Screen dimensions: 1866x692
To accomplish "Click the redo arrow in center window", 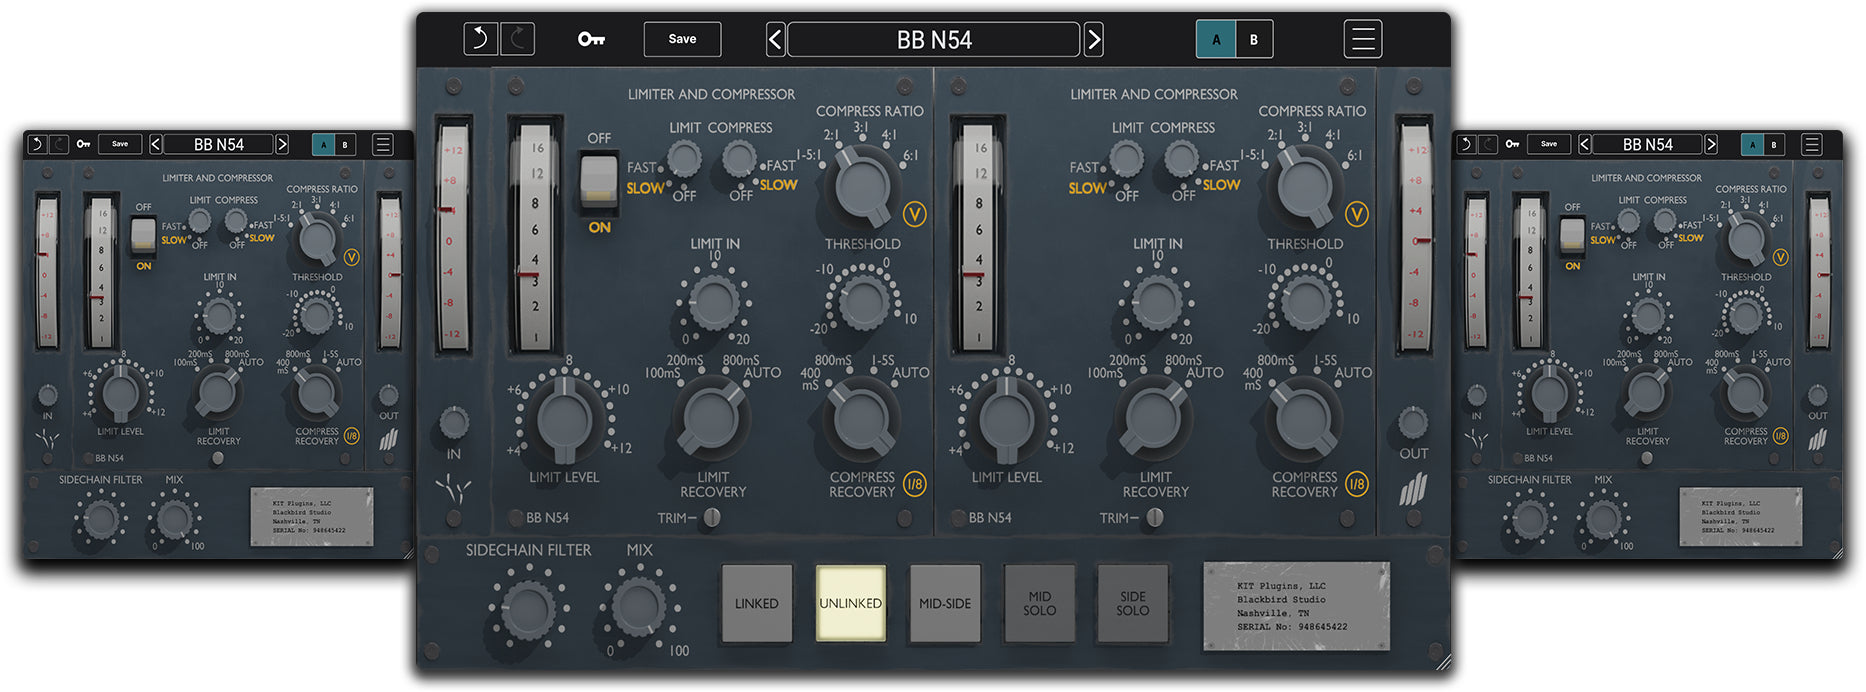I will coord(517,39).
